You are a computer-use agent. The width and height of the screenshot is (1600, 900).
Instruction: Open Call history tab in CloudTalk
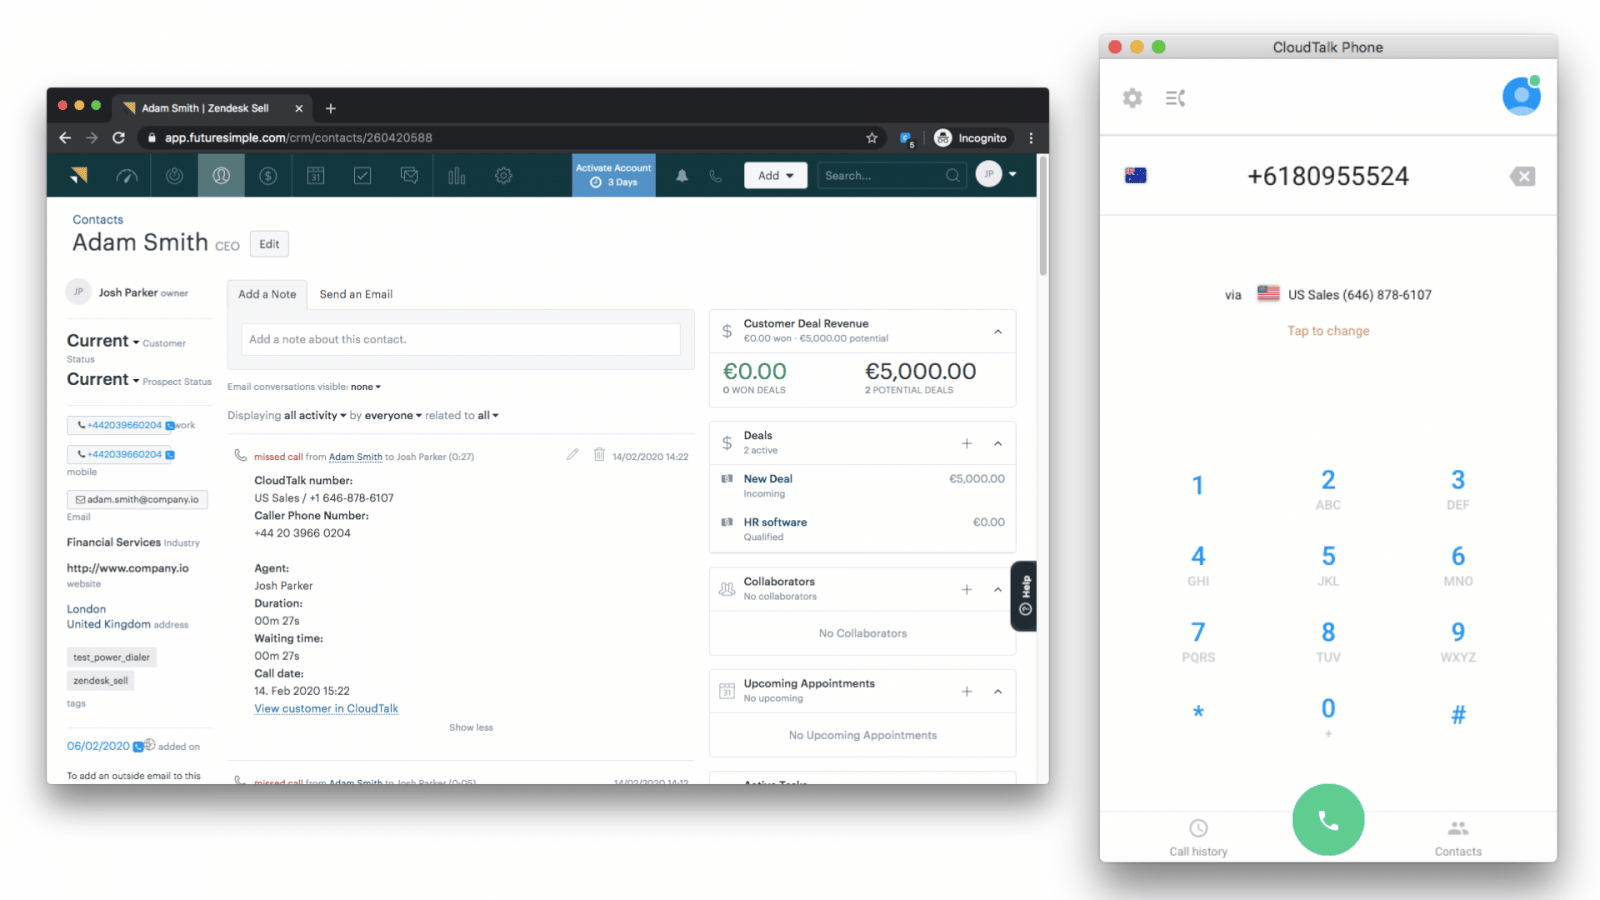point(1198,837)
